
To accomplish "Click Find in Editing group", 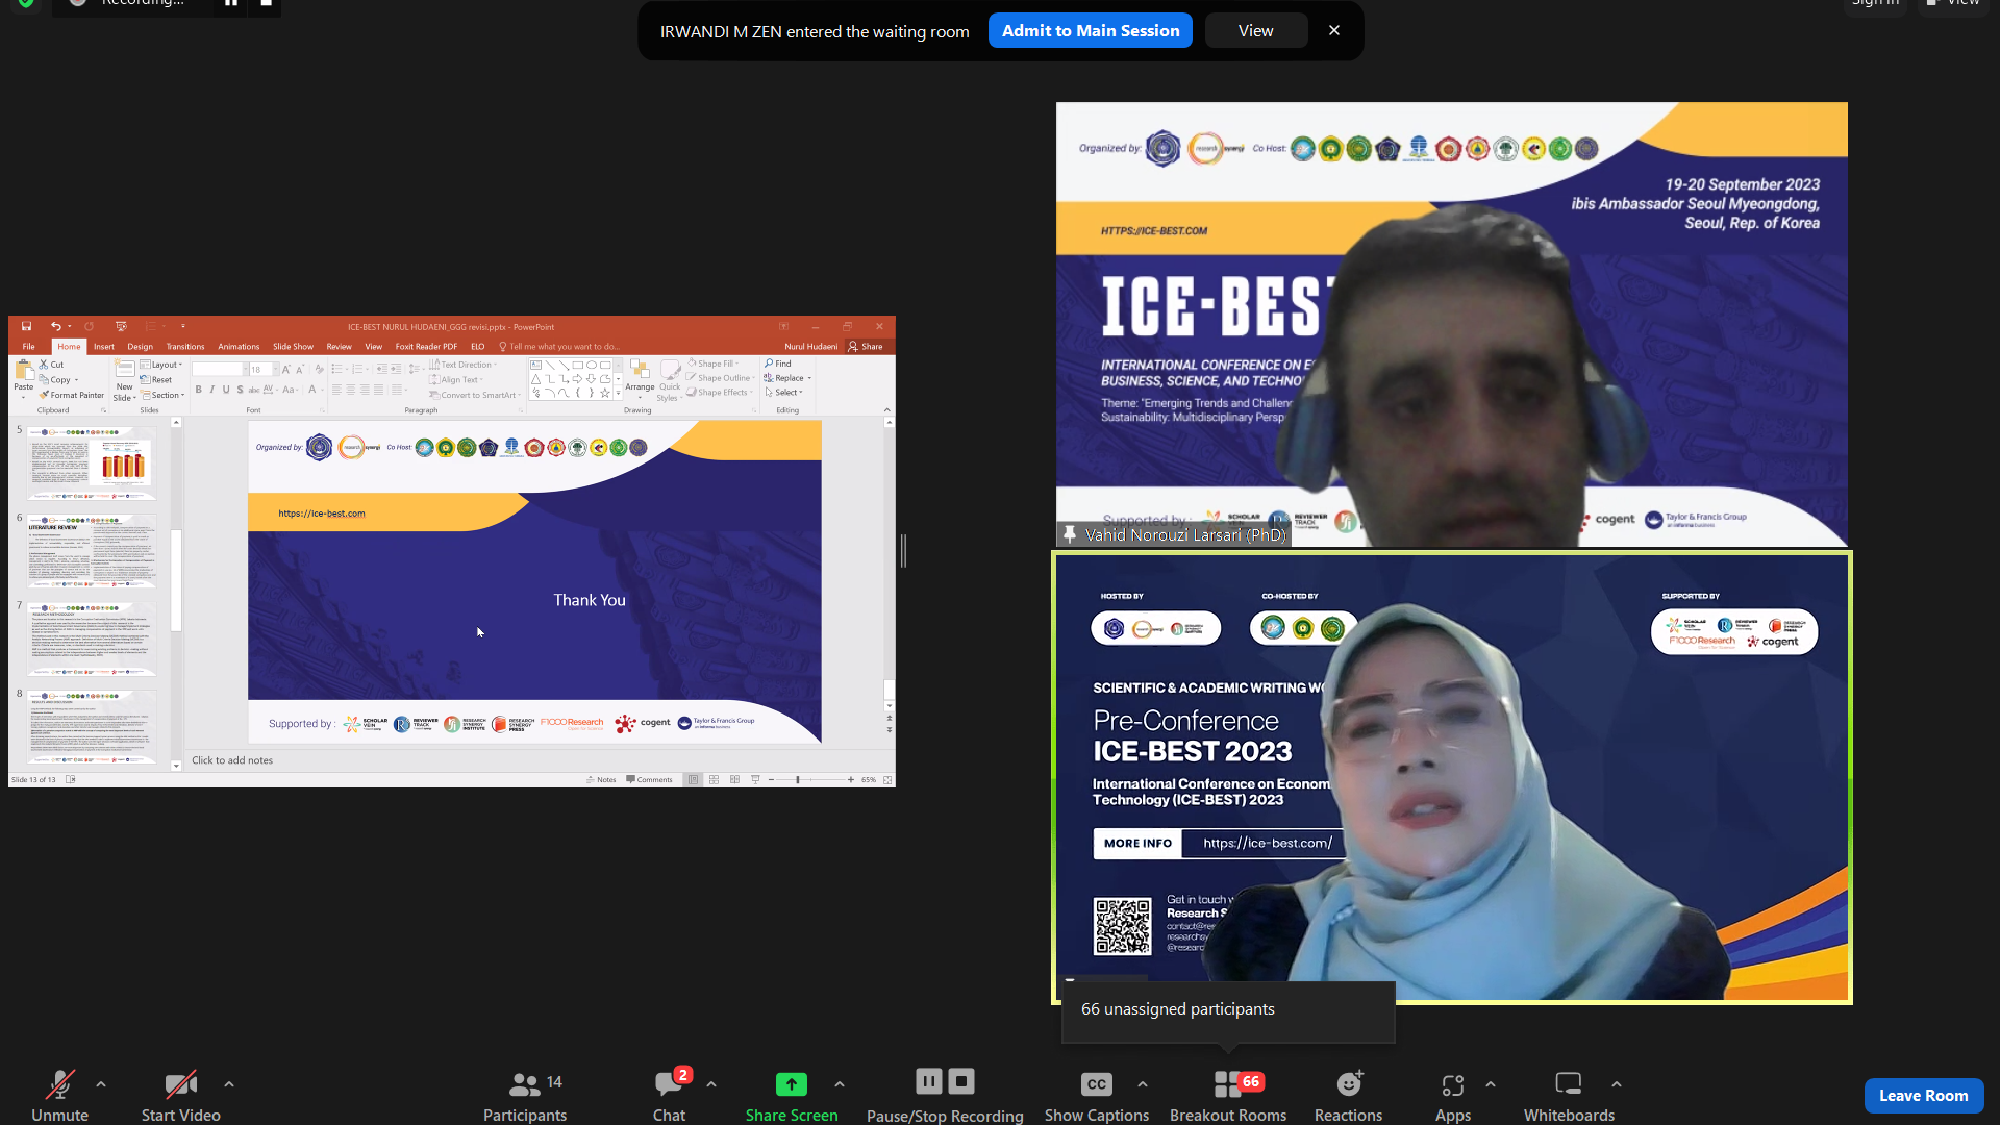I will coord(778,364).
